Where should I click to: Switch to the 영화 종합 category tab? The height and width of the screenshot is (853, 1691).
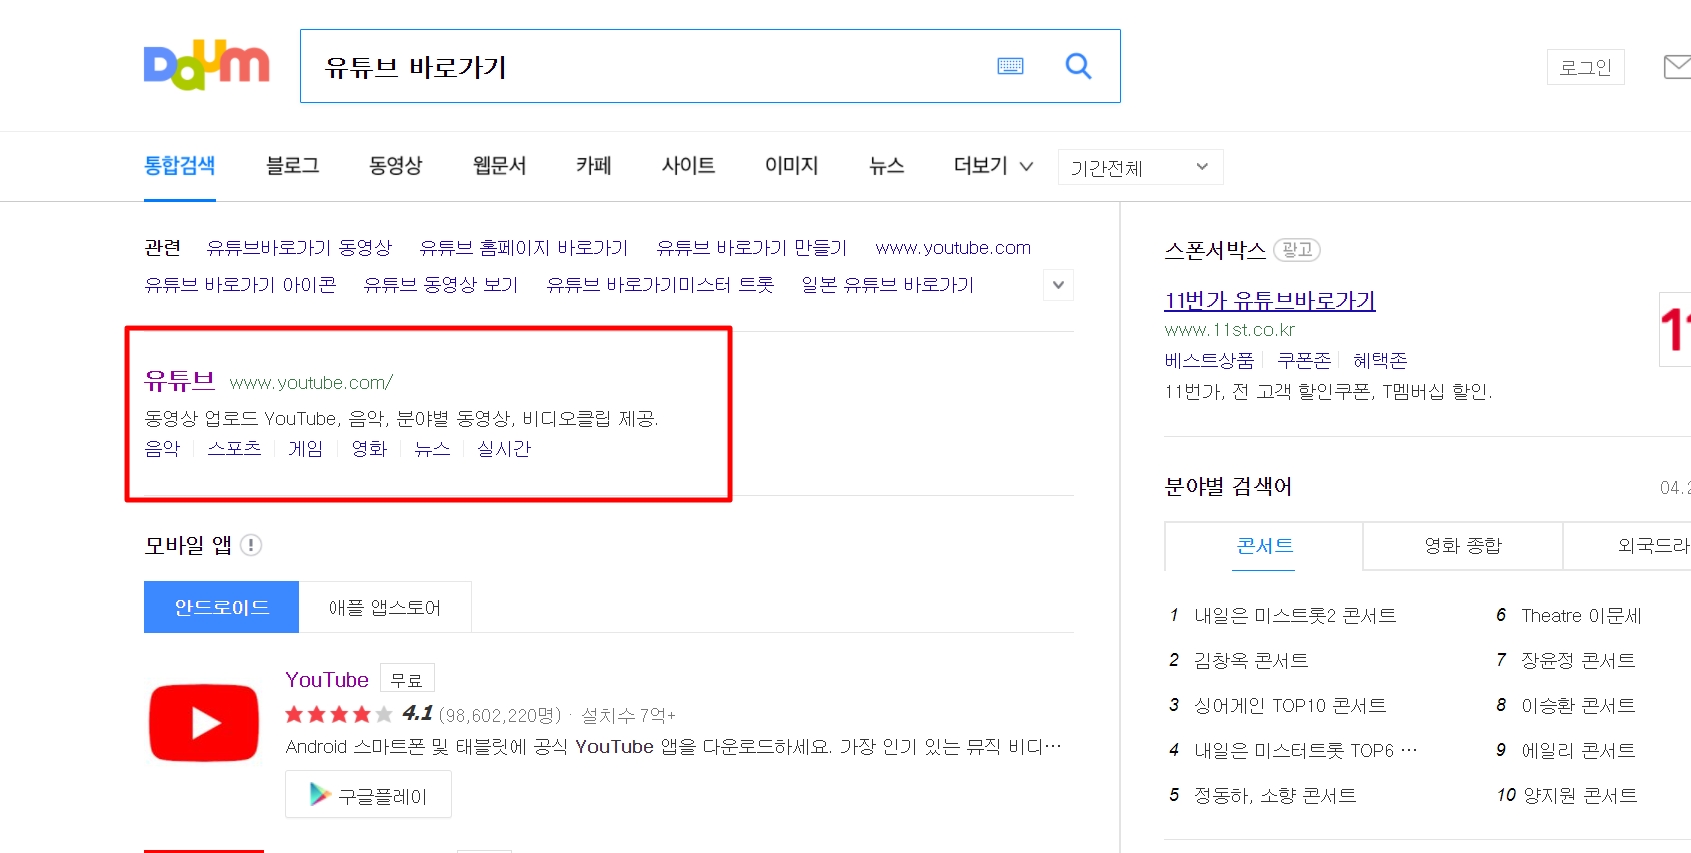click(x=1463, y=546)
